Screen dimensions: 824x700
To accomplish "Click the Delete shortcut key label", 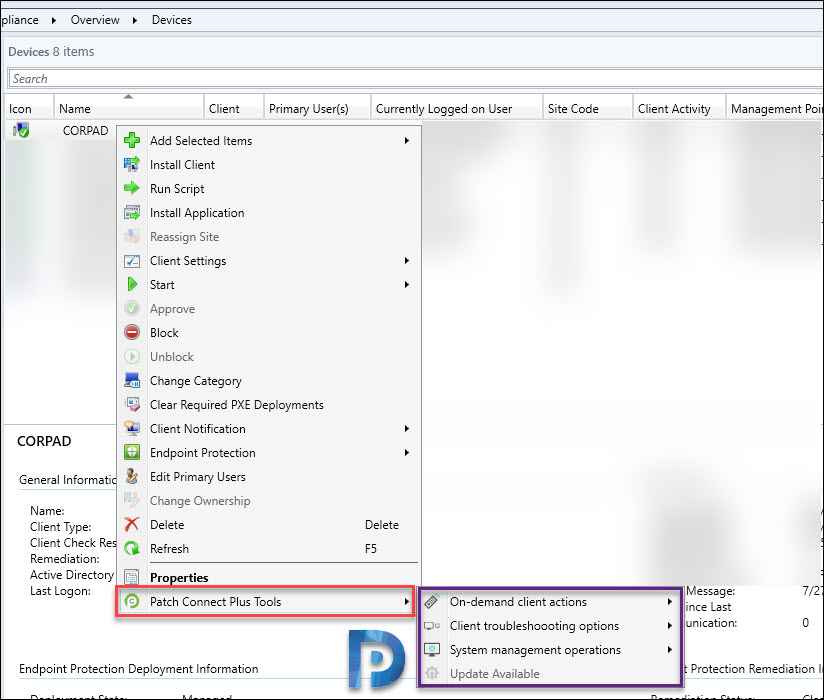I will [x=382, y=524].
